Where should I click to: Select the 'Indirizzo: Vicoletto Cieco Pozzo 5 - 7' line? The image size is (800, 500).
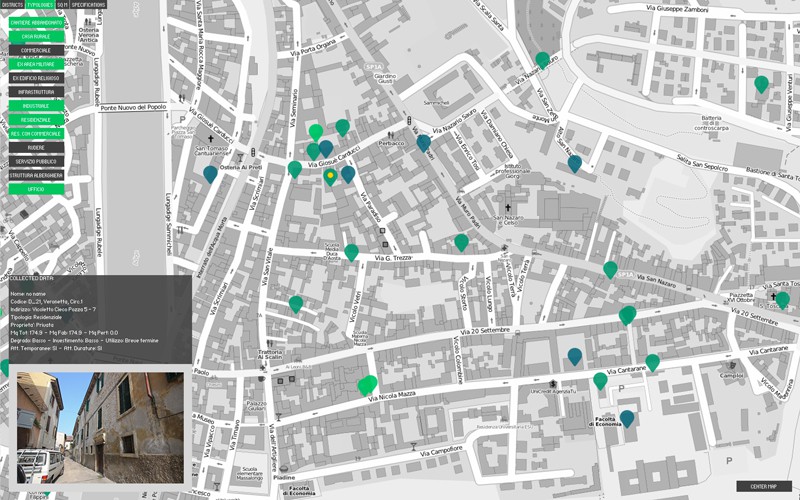(53, 310)
